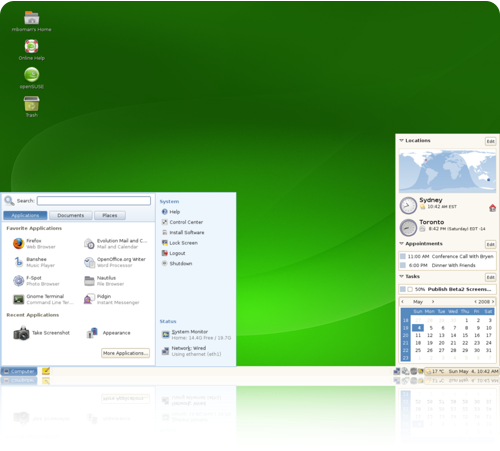Screen dimensions: 500x451
Task: Click the network monitor icon in system tray
Action: pyautogui.click(x=397, y=371)
